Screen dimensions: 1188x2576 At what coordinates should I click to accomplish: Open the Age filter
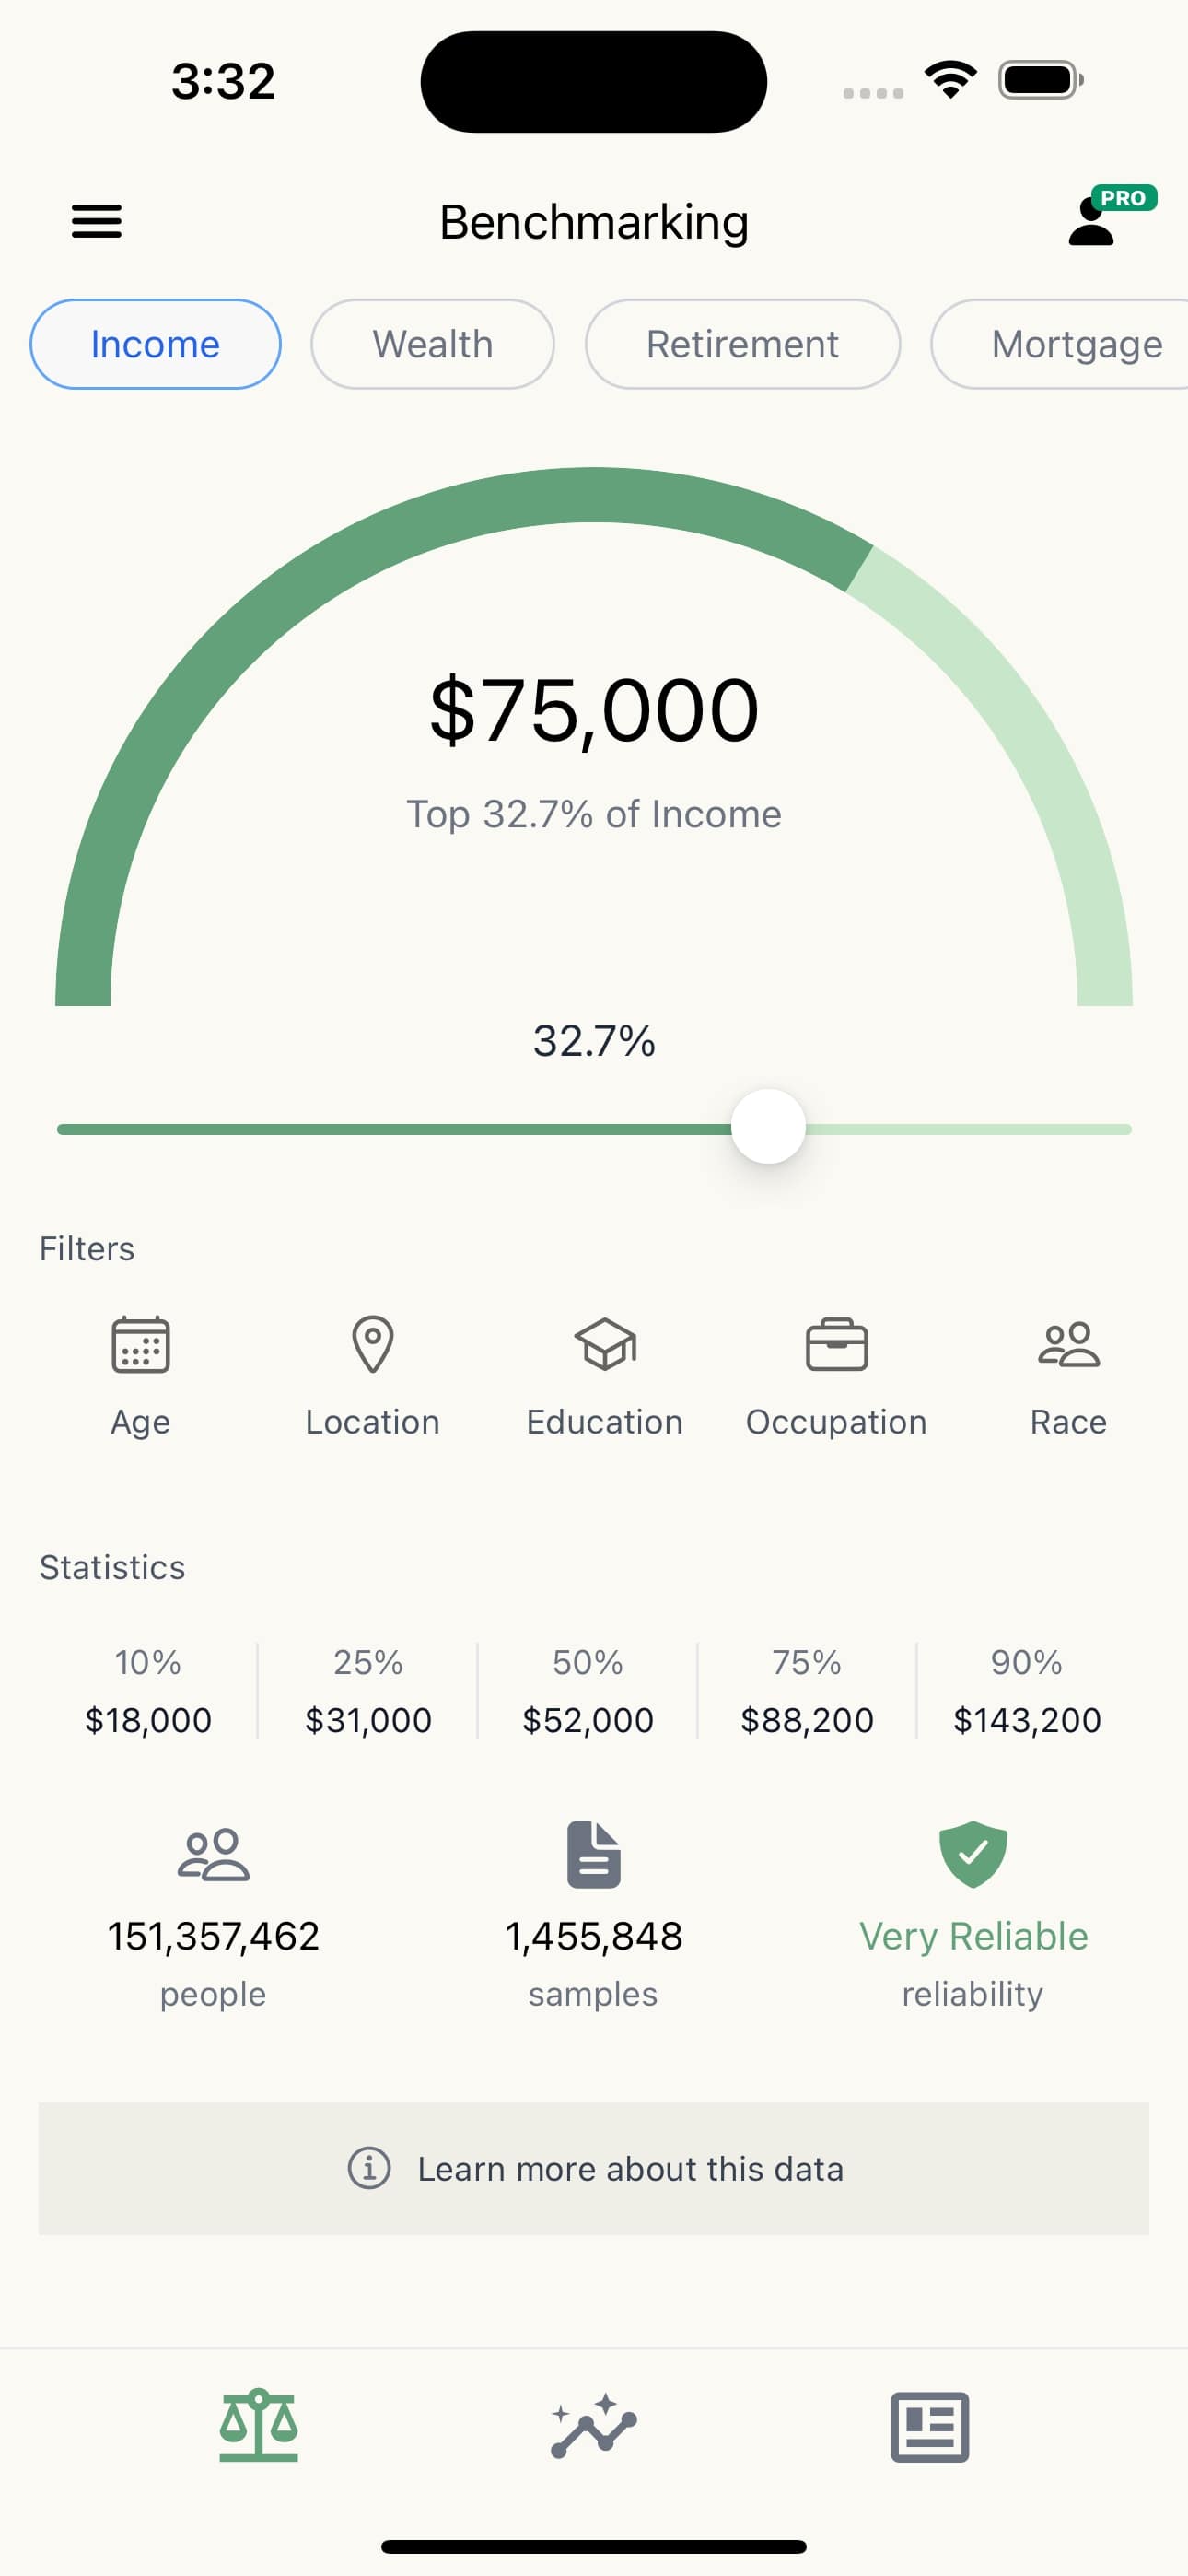point(140,1374)
